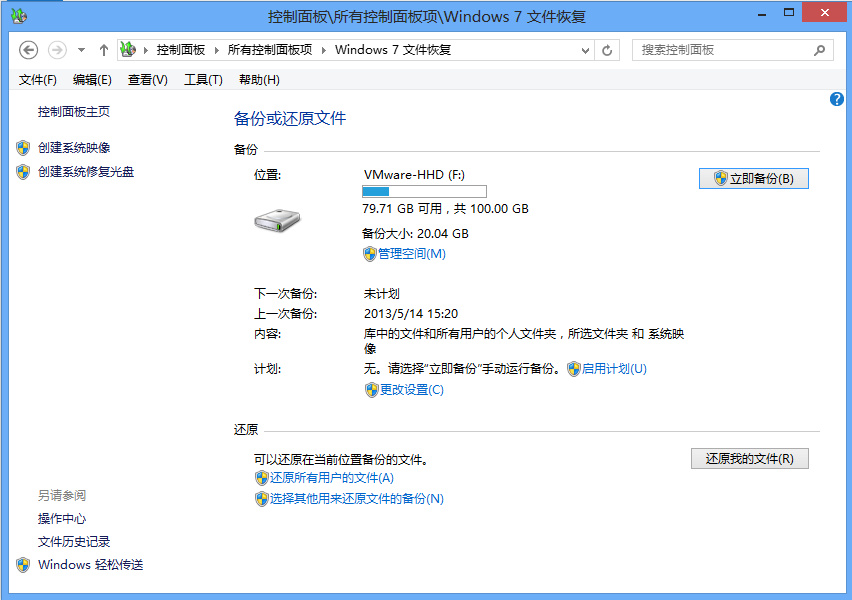Expand chevron after 所有控制面板项 breadcrumb

pos(324,50)
